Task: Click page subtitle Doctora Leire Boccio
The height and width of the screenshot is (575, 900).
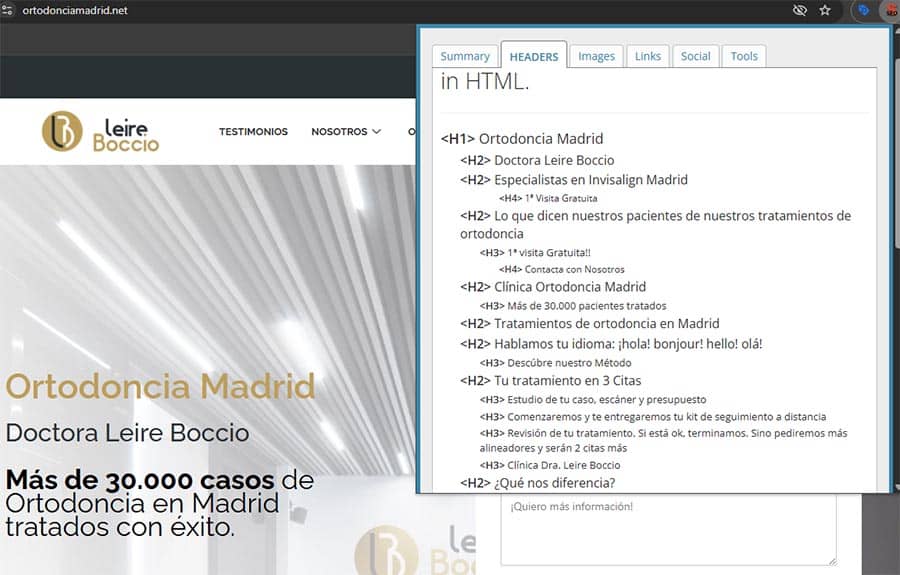Action: click(x=127, y=433)
